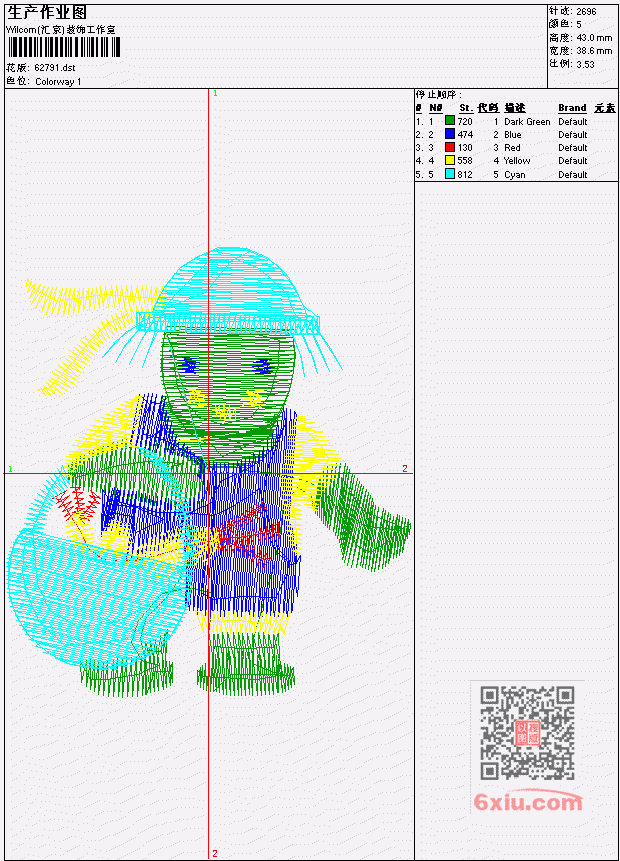Viewport: 620px width, 861px height.
Task: Select the Dark Green description text
Action: (x=527, y=122)
